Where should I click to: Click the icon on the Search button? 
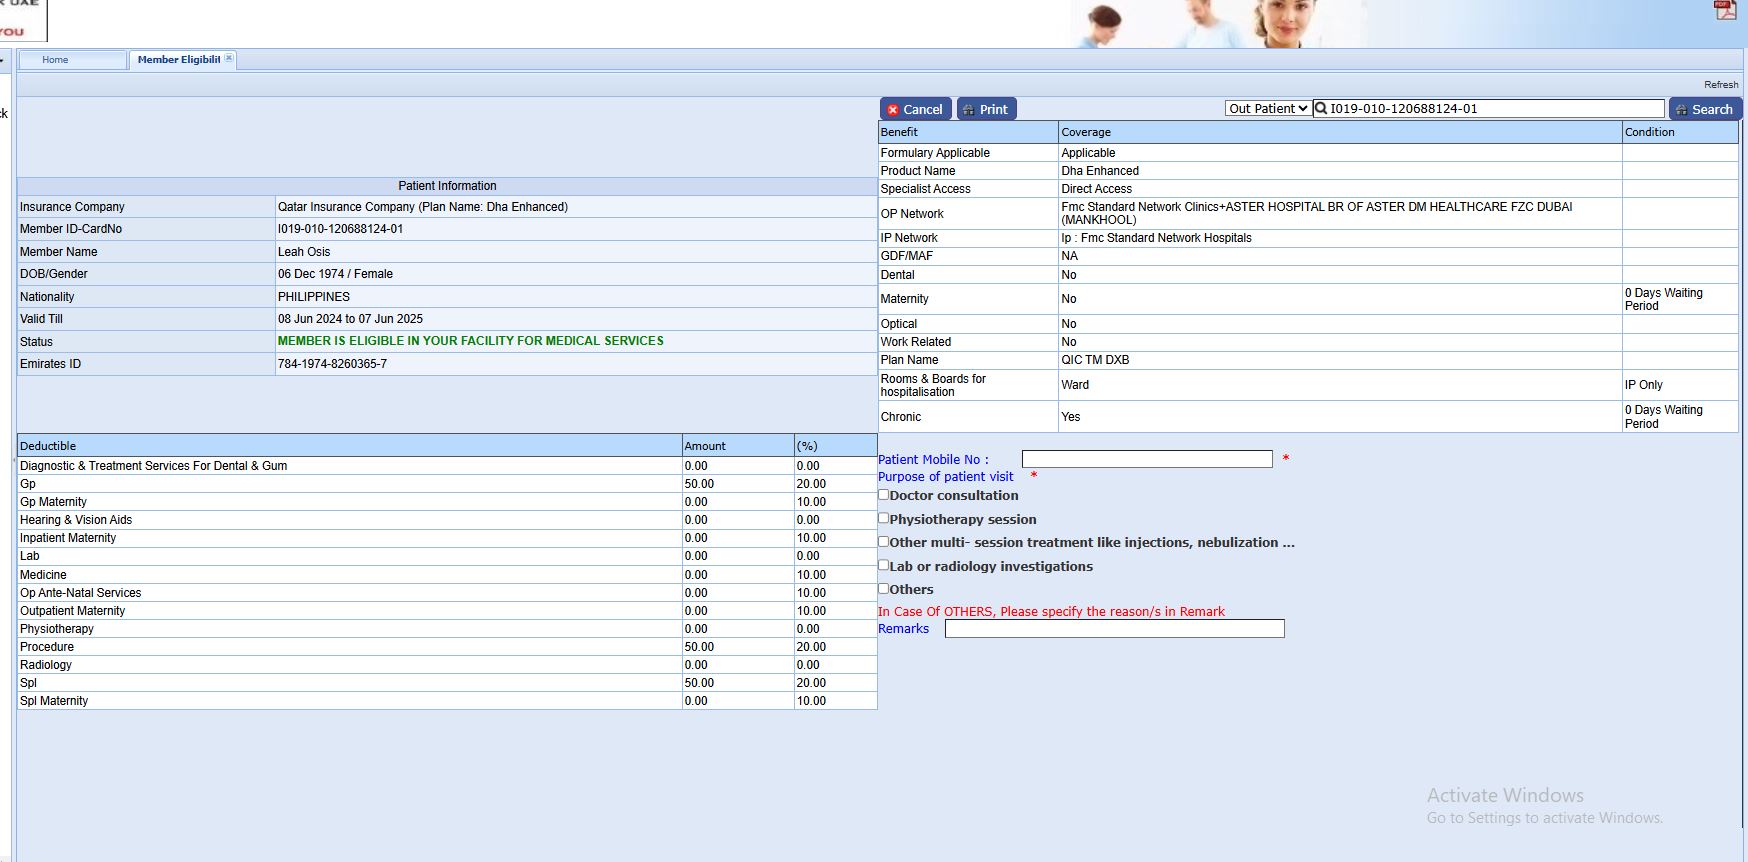pyautogui.click(x=1681, y=110)
